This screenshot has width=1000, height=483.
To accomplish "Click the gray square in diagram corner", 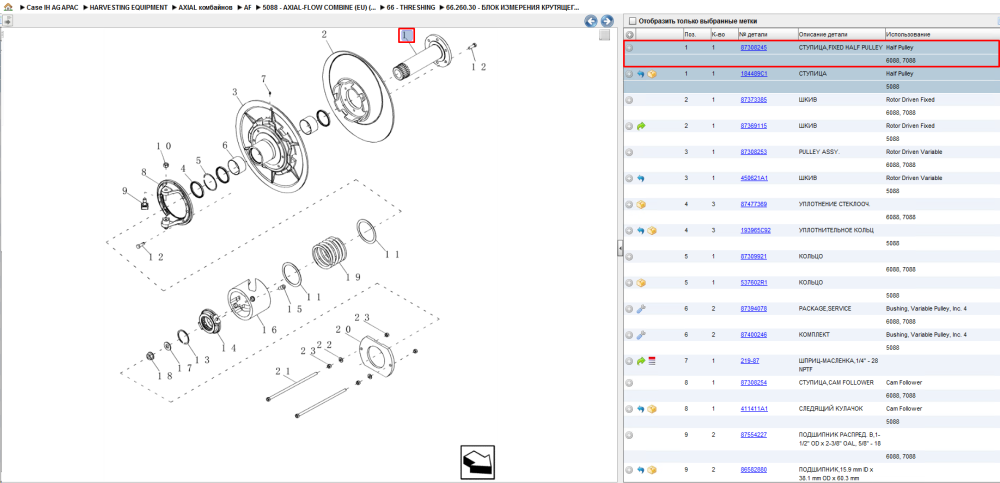I will click(605, 35).
